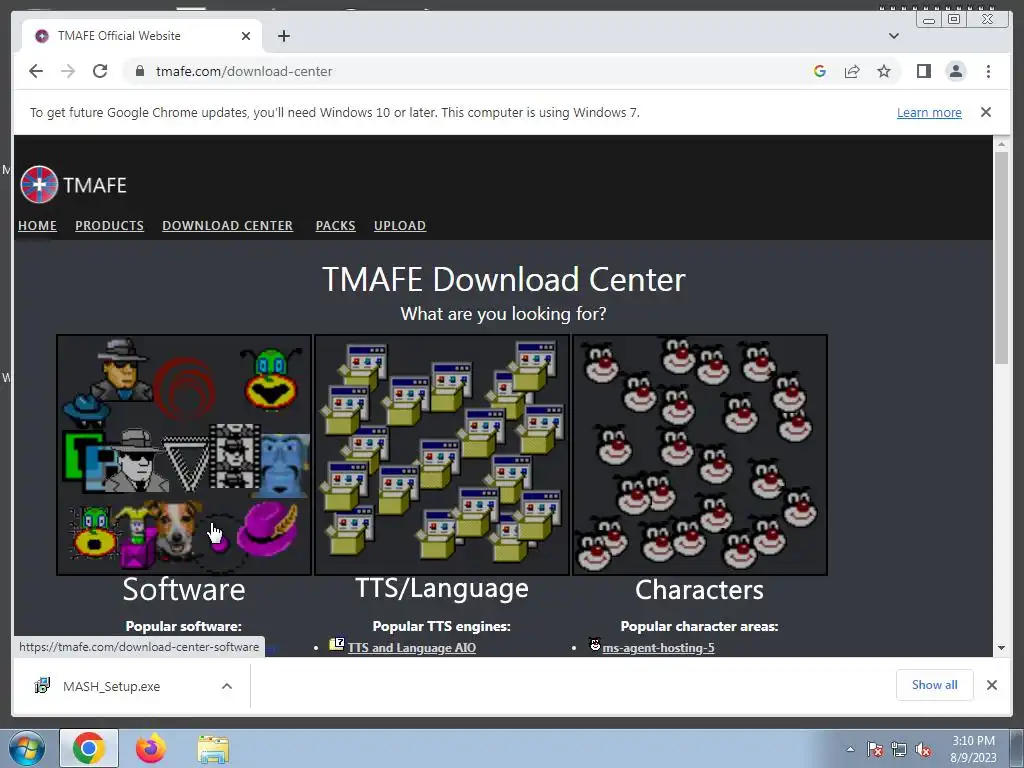Image resolution: width=1024 pixels, height=768 pixels.
Task: Go to the HOME page
Action: pyautogui.click(x=37, y=225)
